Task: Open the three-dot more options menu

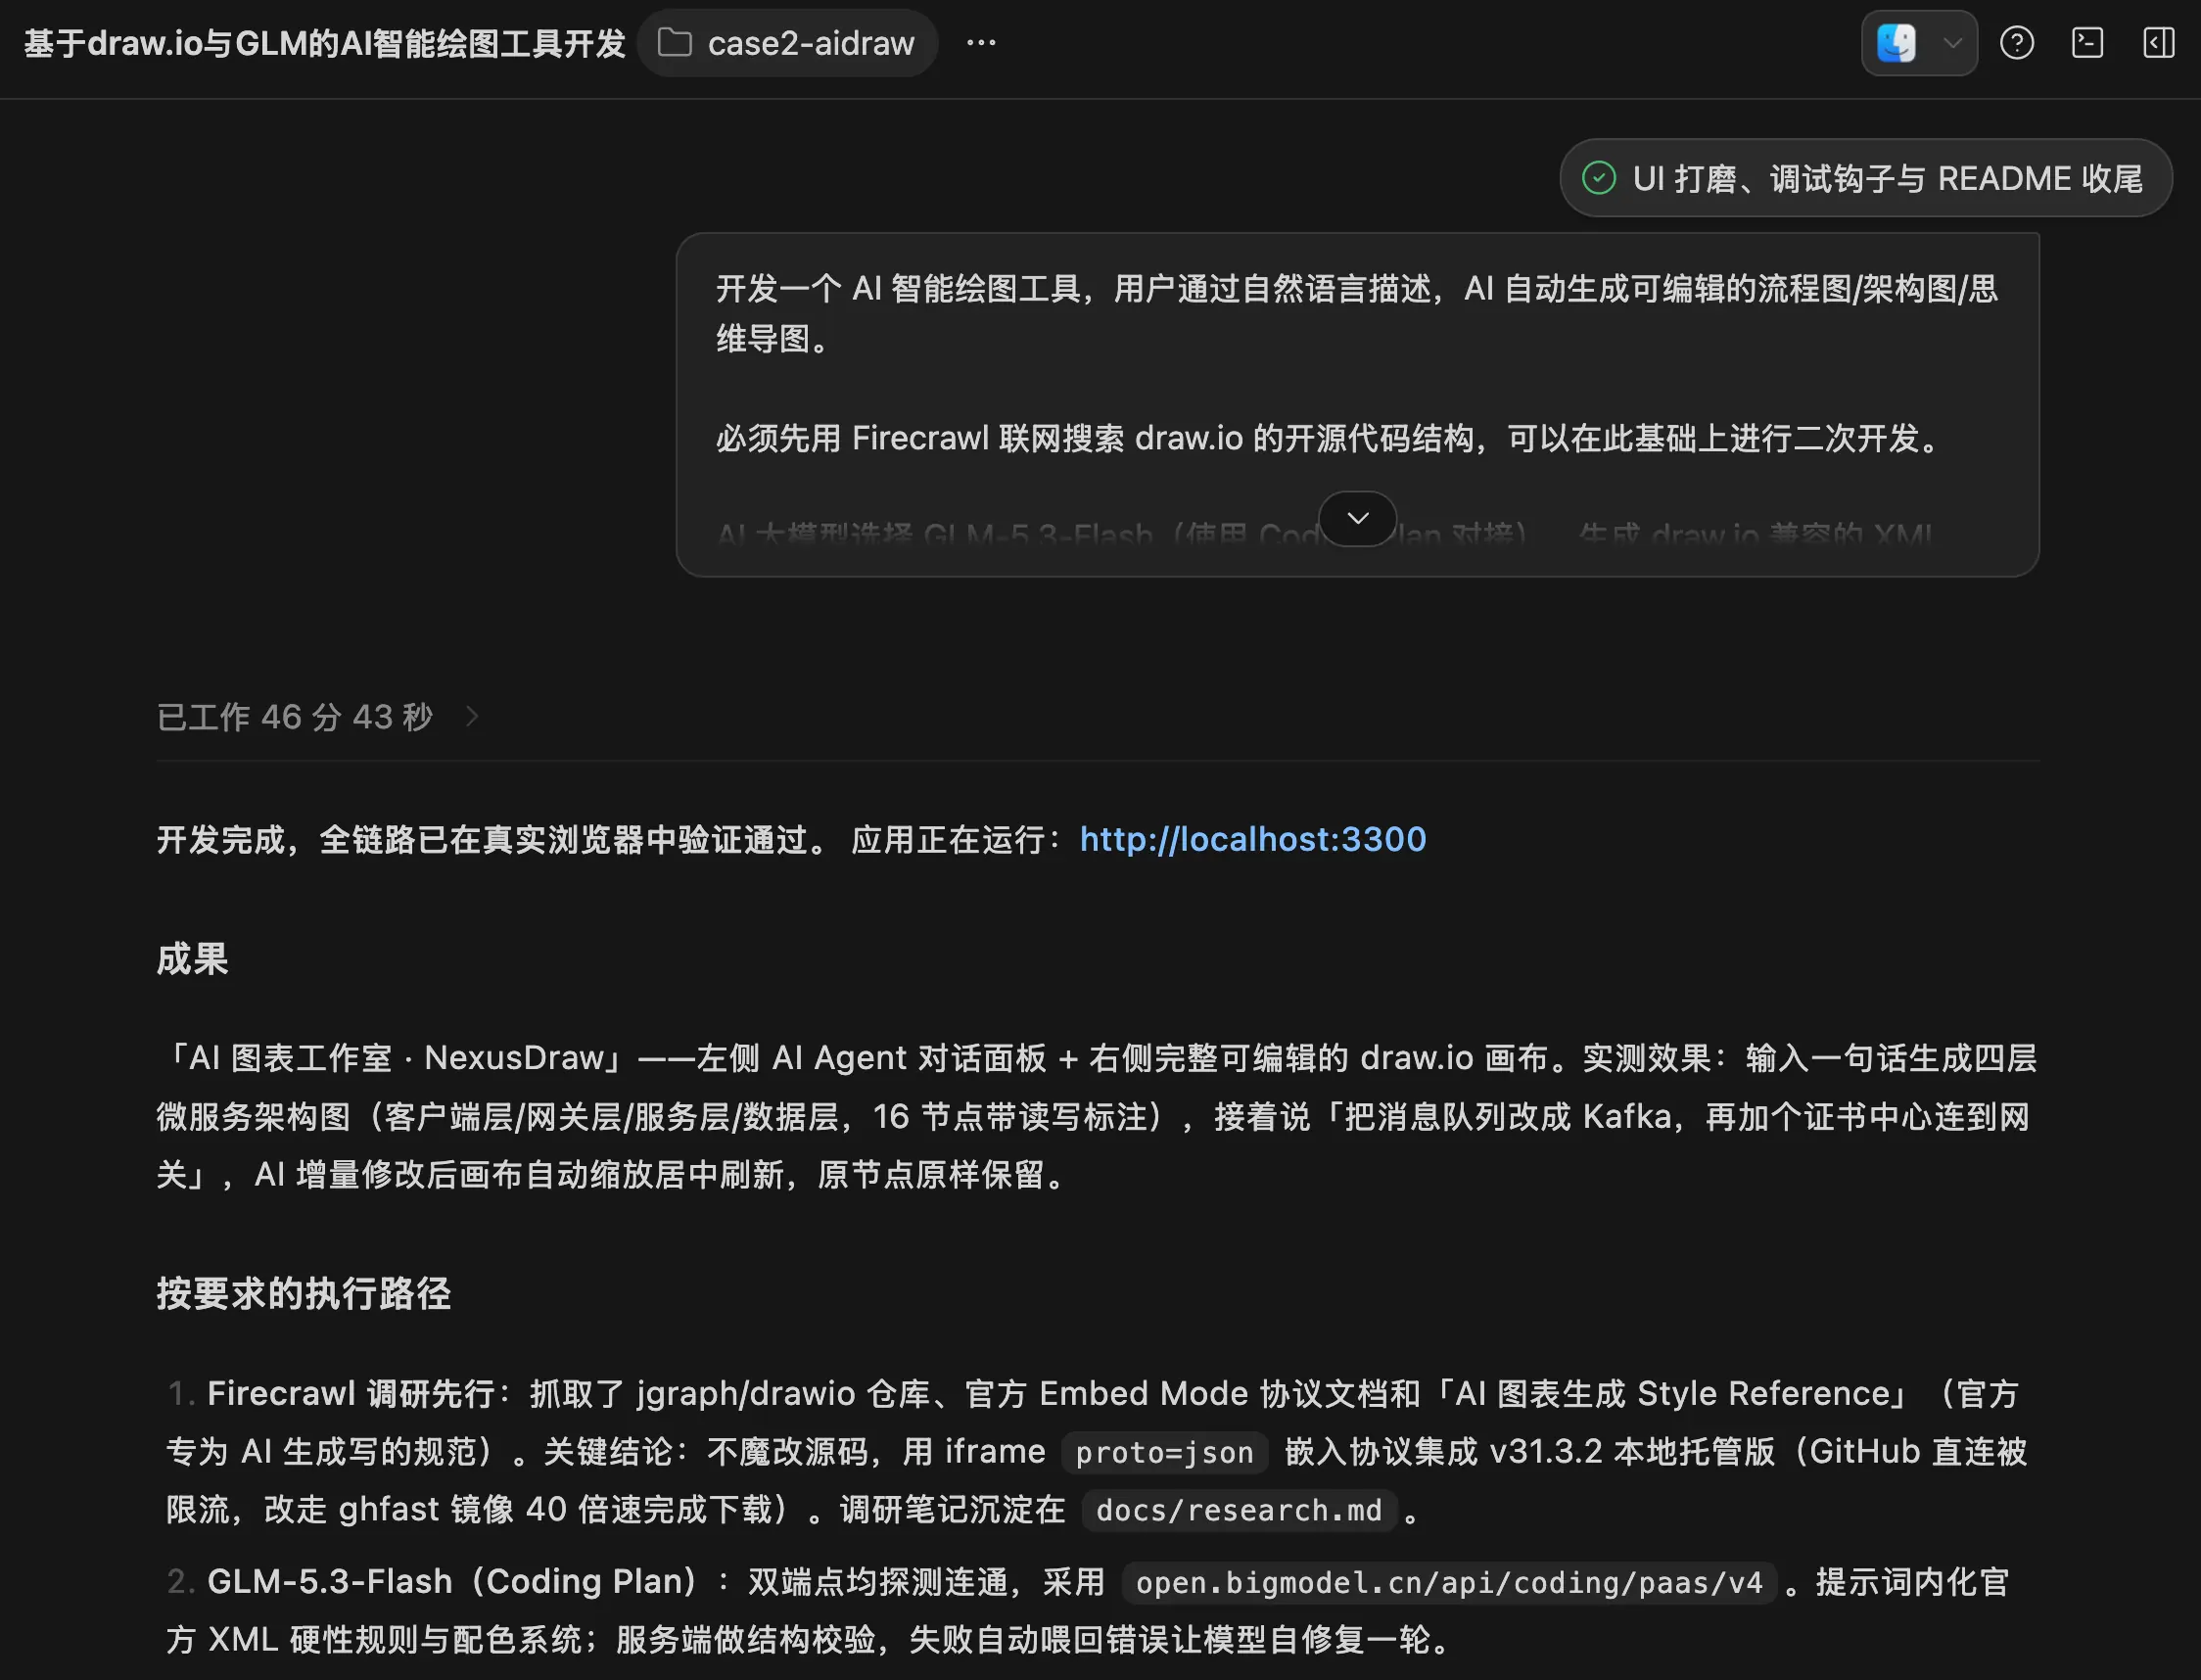Action: pyautogui.click(x=981, y=43)
